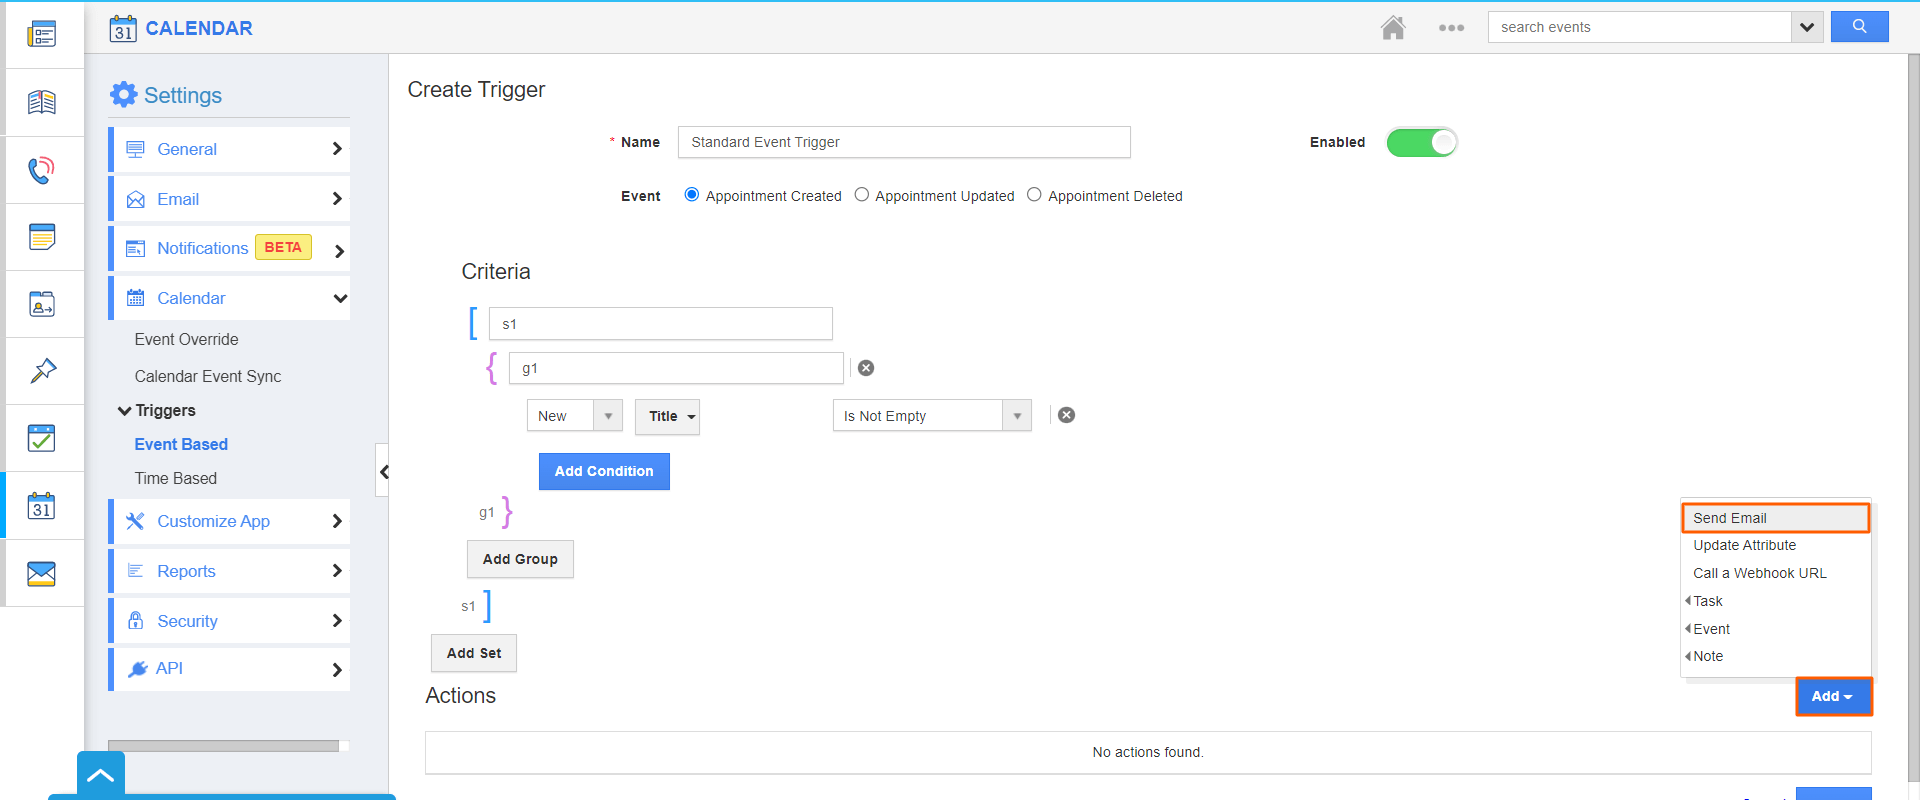Open the phone calls app in sidebar
The image size is (1920, 800).
[41, 170]
